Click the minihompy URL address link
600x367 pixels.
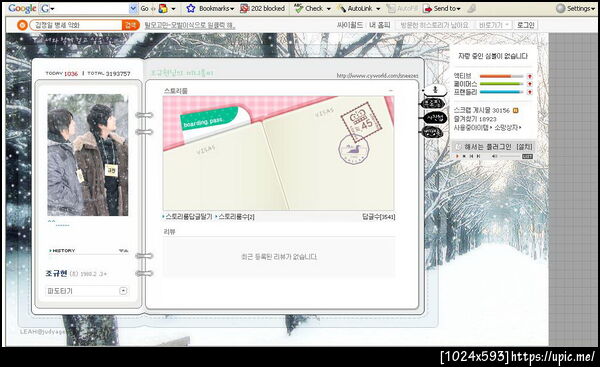pos(377,76)
